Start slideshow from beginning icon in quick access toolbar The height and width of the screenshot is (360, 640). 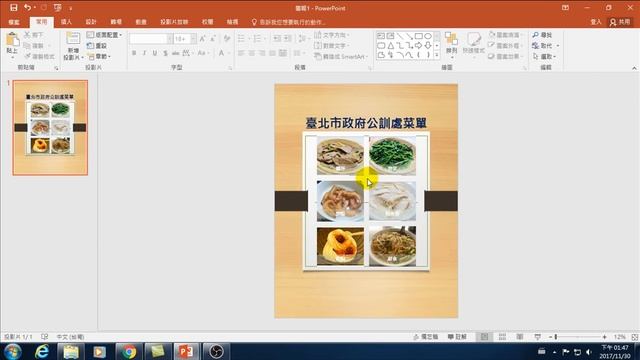[x=58, y=7]
